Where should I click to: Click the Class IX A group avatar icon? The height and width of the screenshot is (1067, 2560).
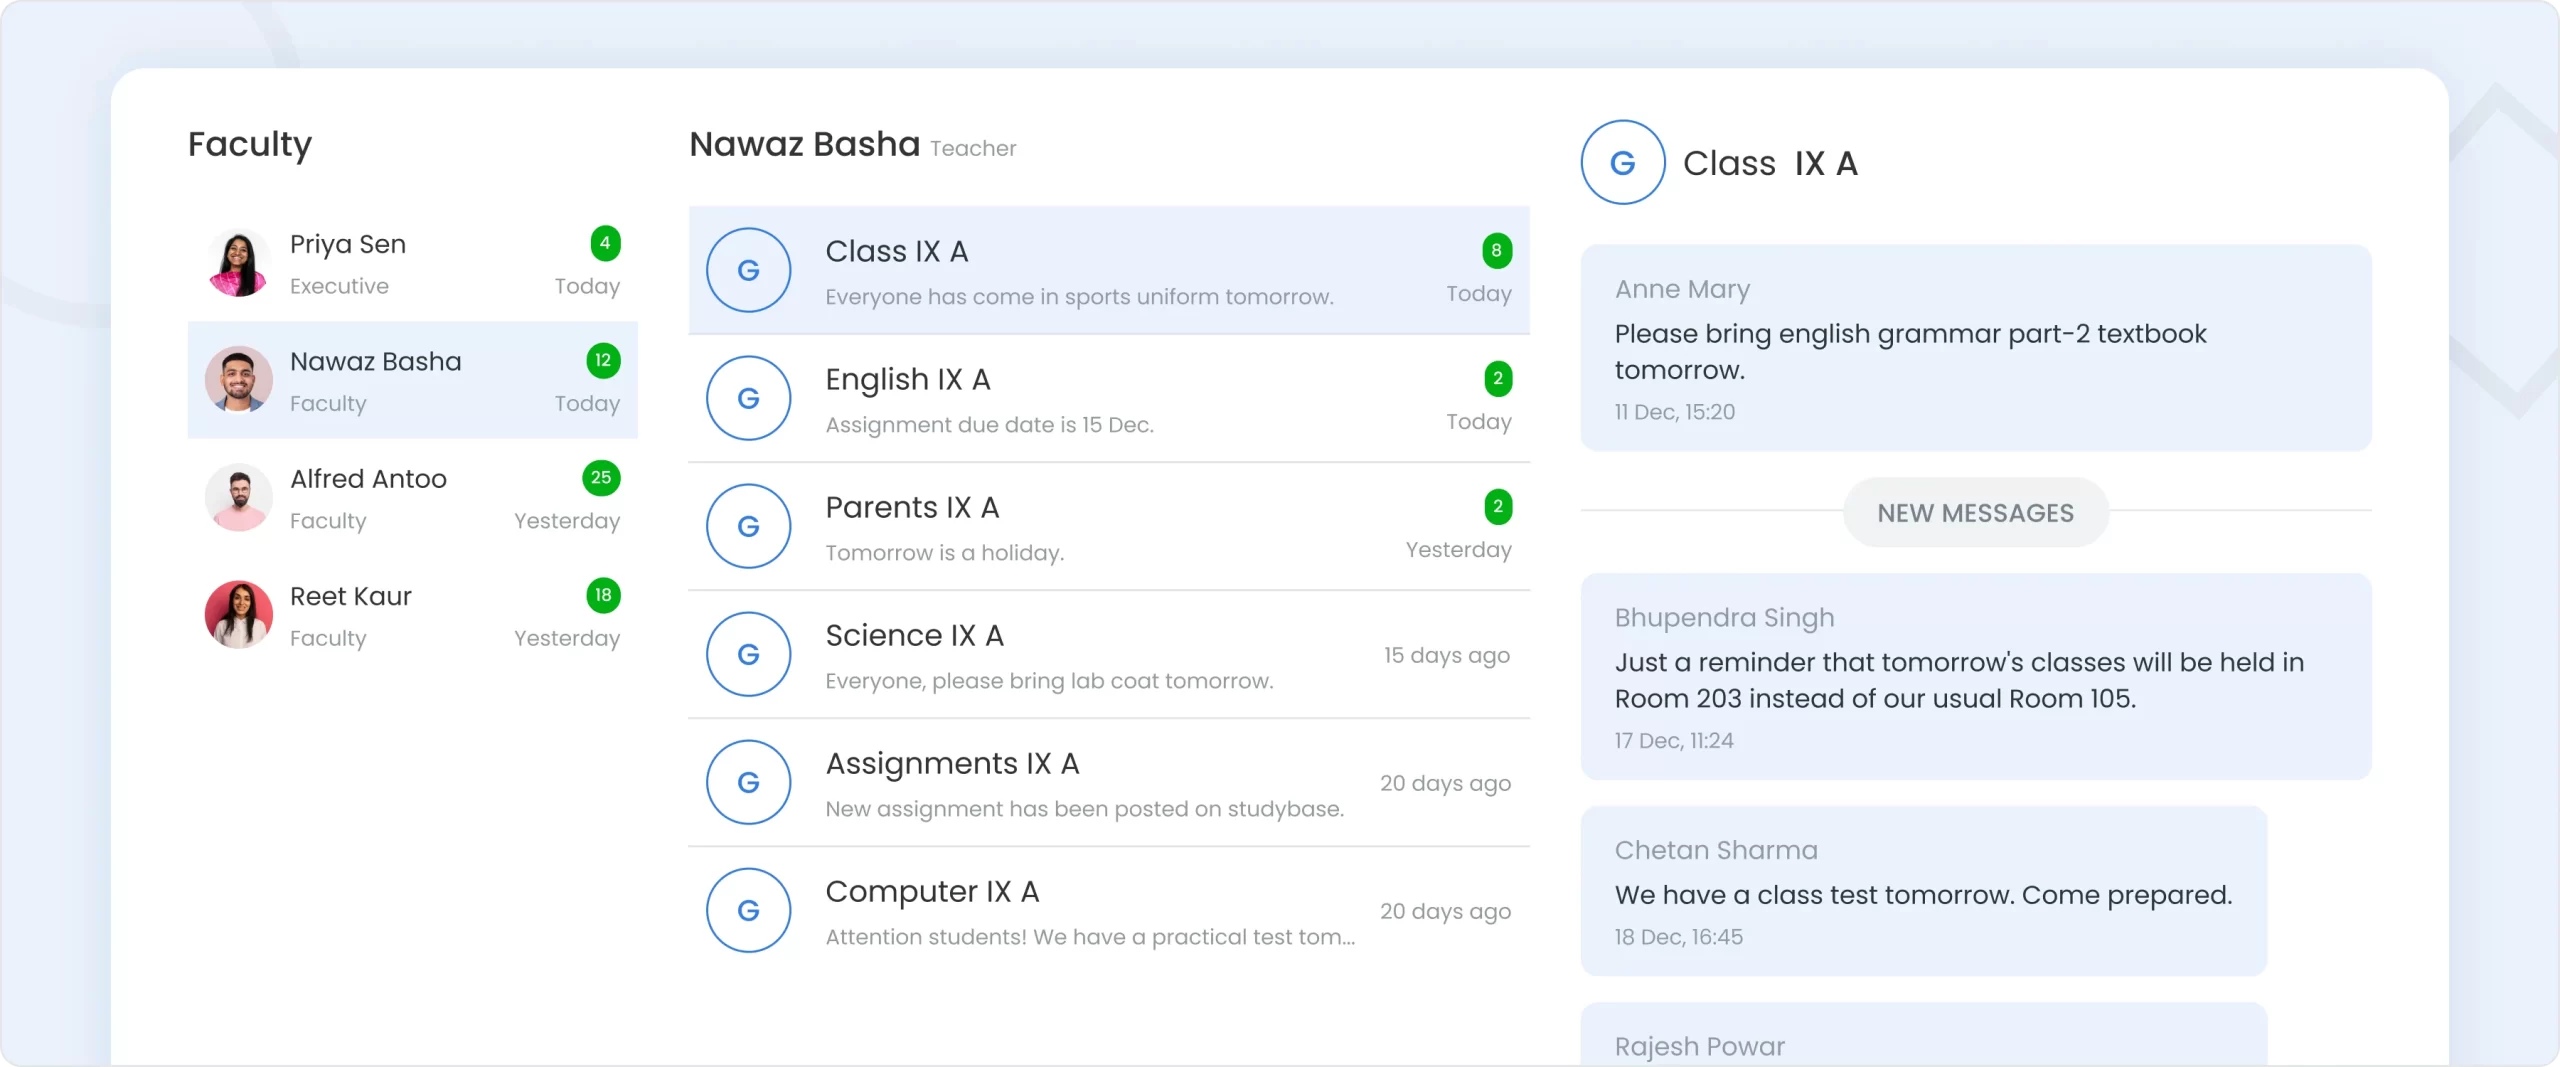click(x=748, y=270)
